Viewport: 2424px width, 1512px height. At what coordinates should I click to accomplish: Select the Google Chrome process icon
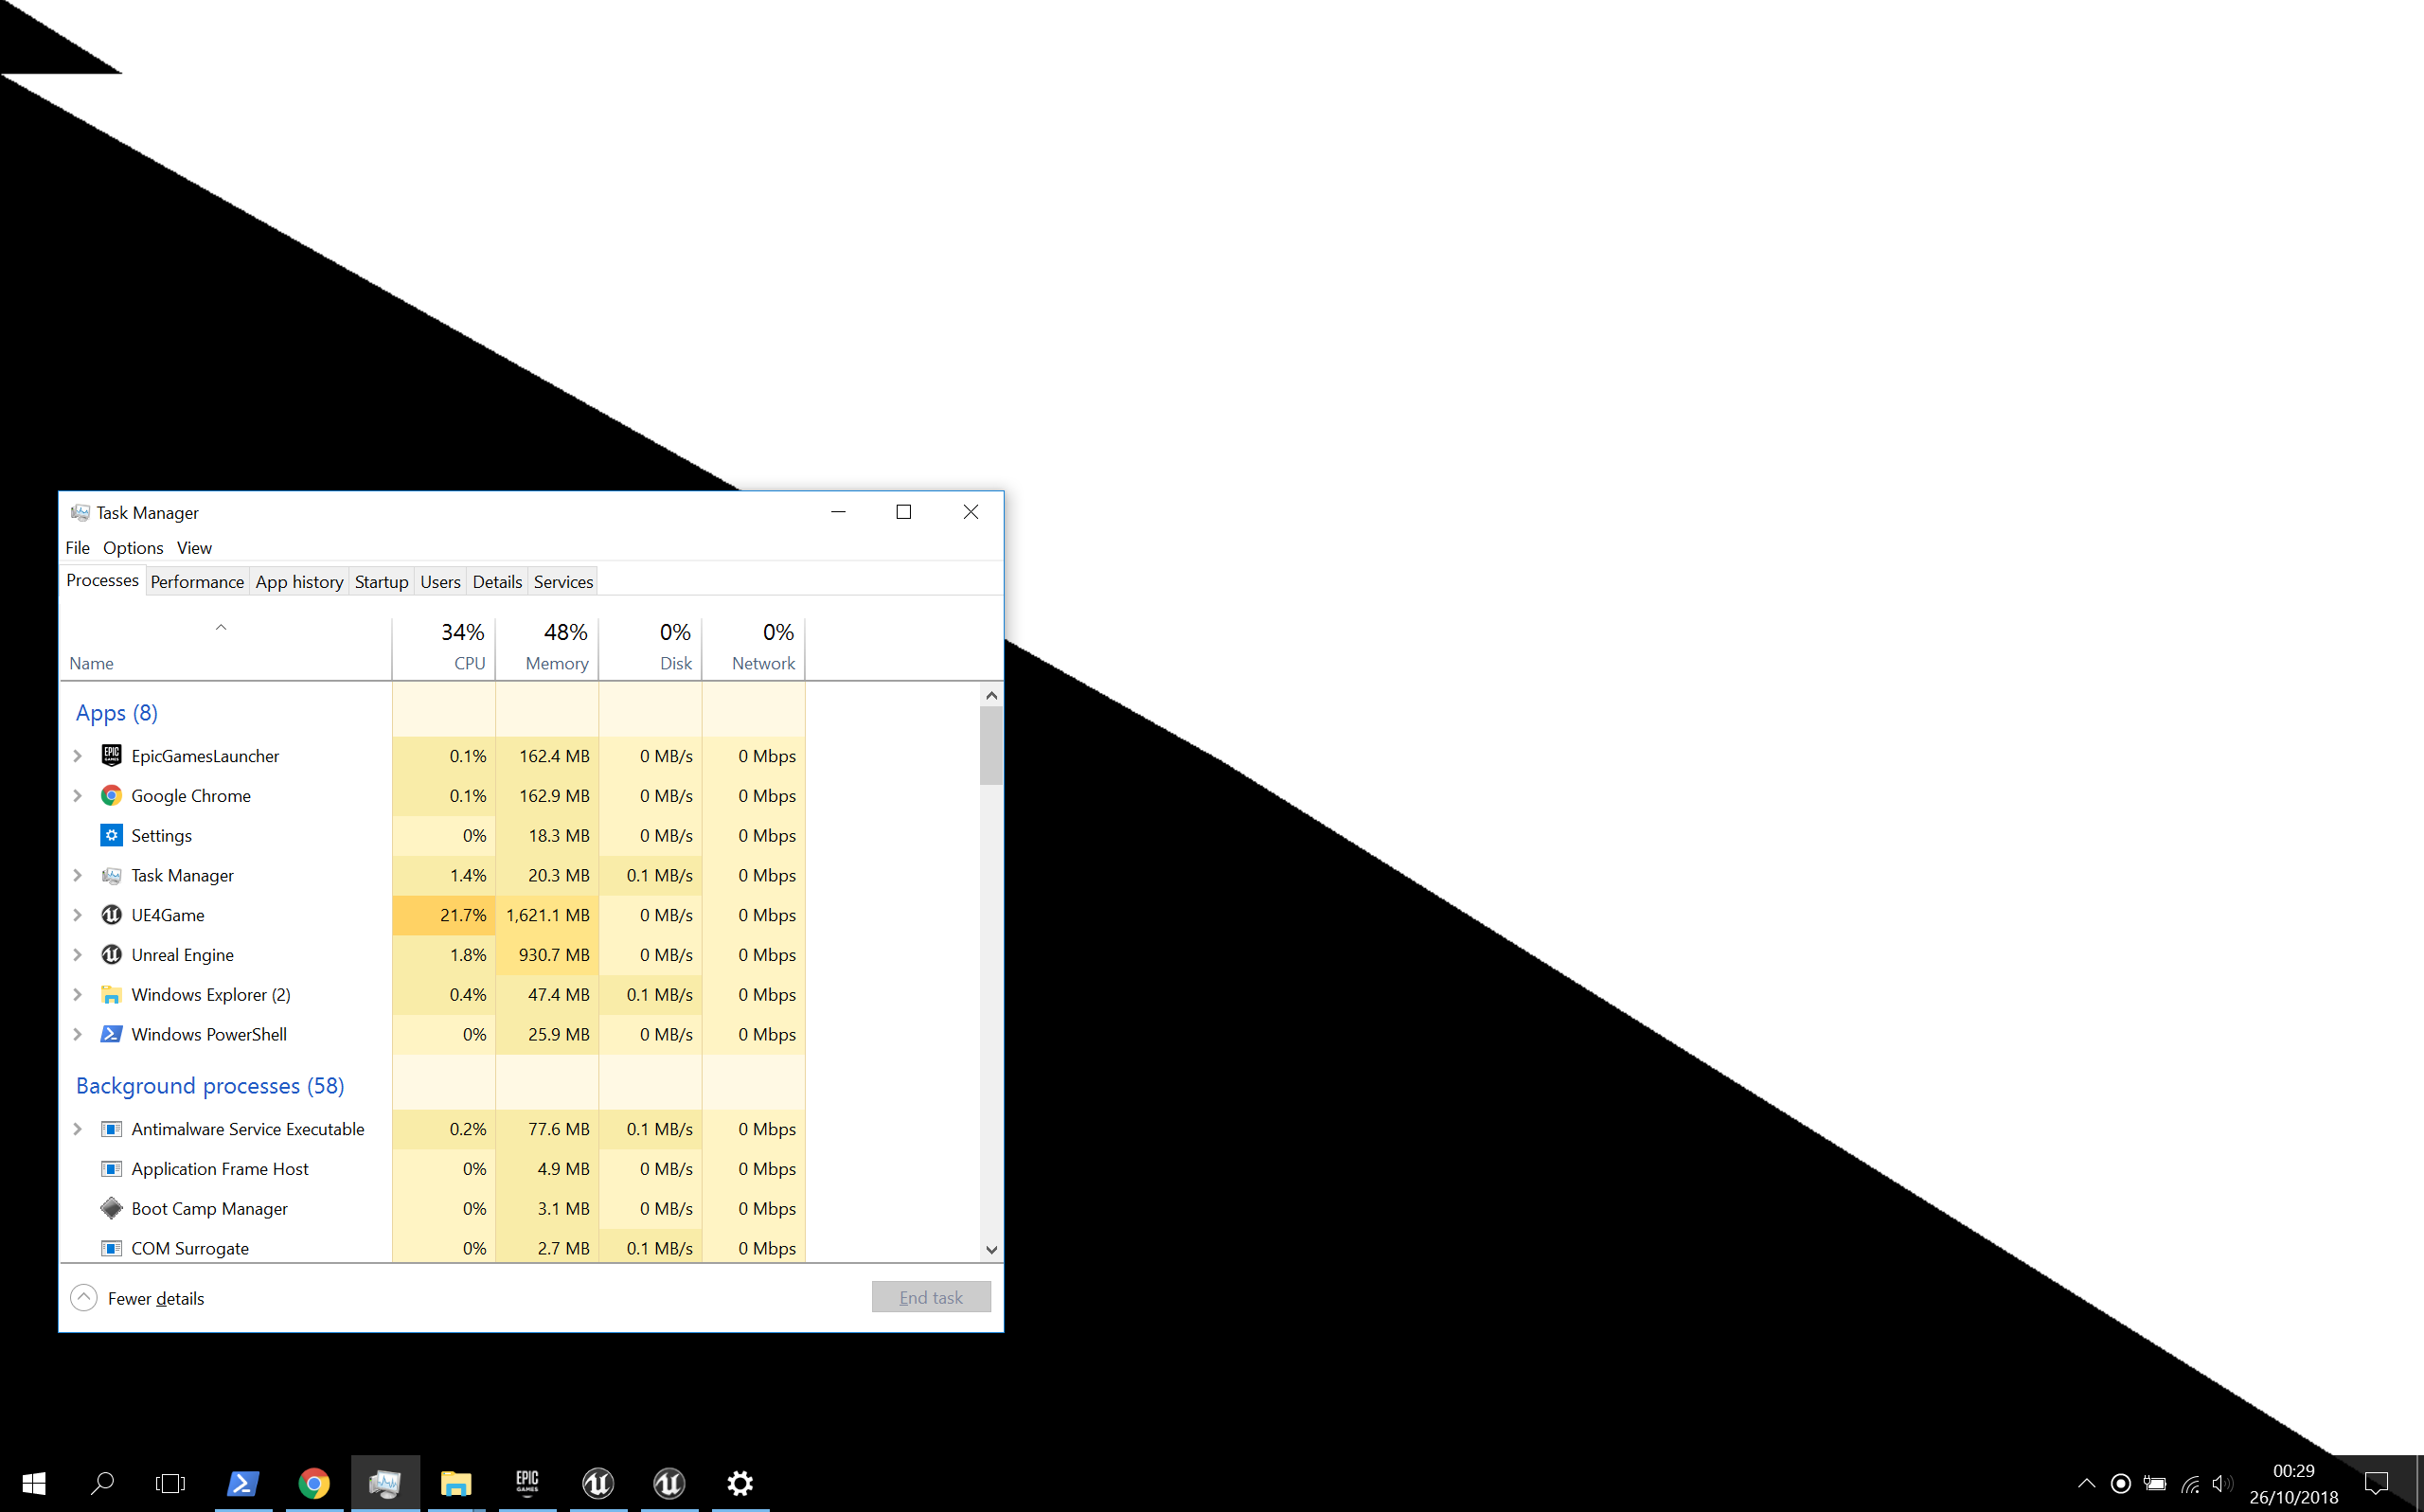coord(111,796)
